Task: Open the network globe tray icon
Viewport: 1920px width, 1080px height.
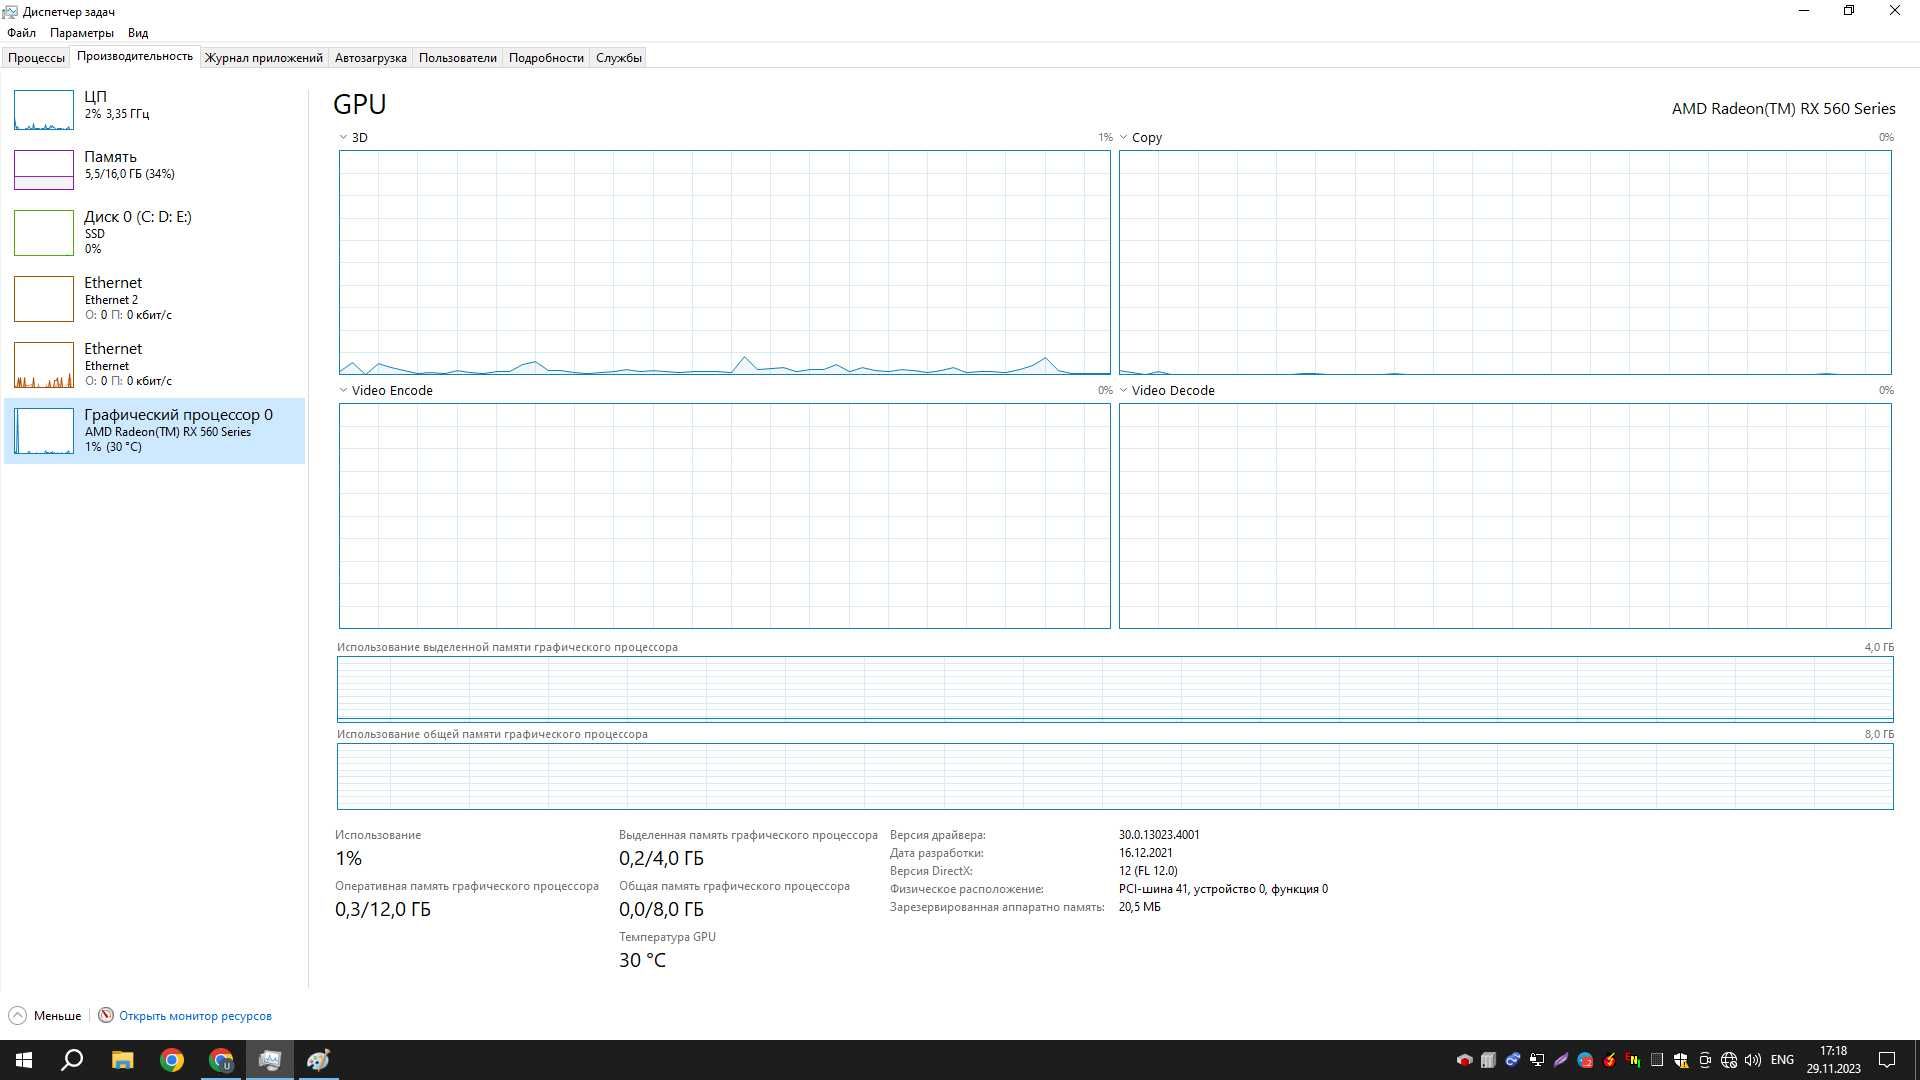Action: [1729, 1060]
